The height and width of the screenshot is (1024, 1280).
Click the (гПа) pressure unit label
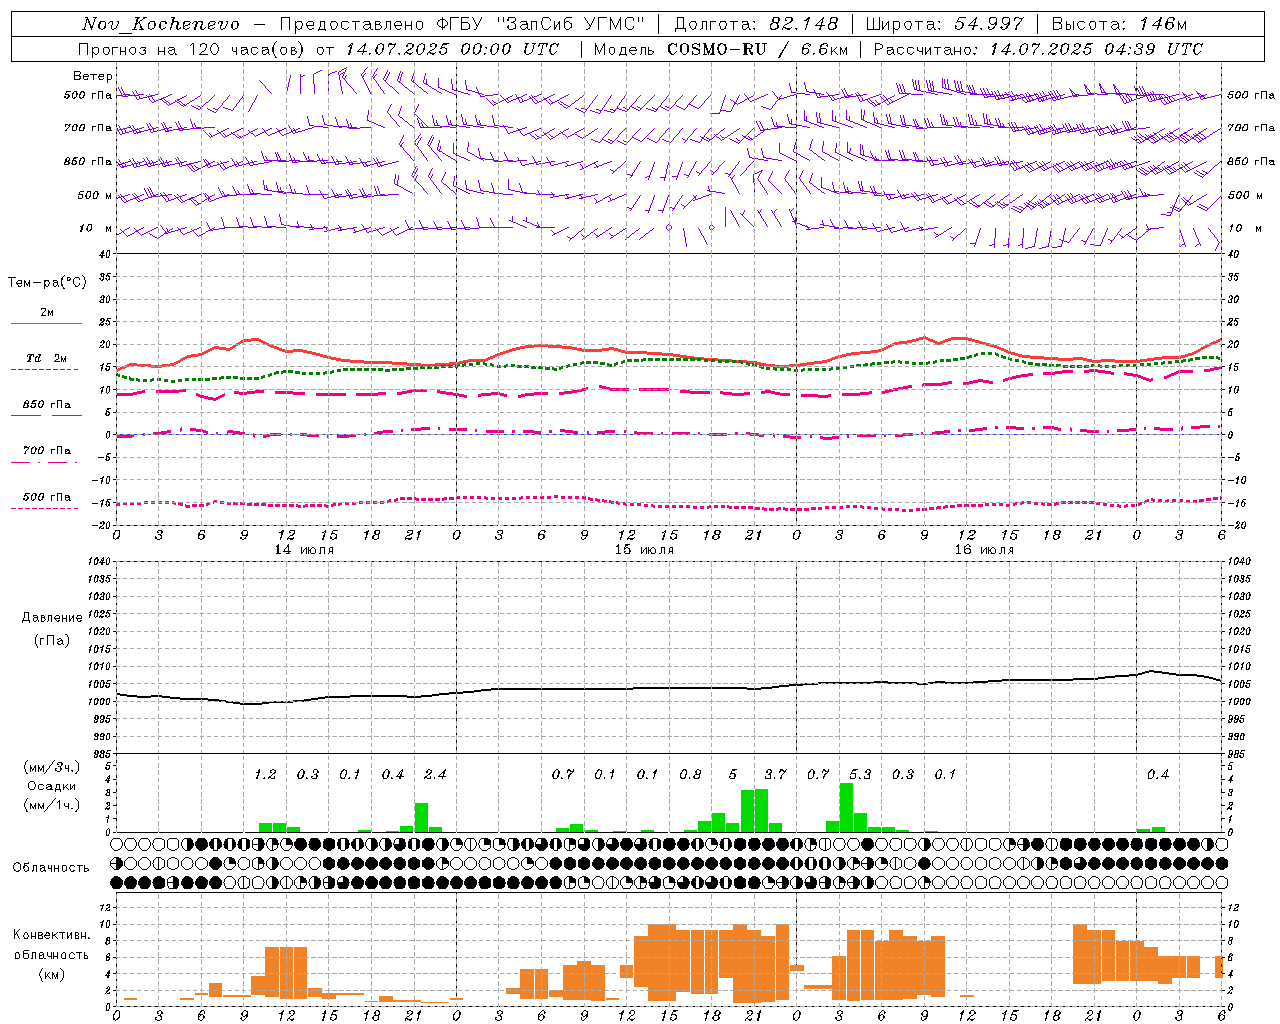click(x=52, y=641)
